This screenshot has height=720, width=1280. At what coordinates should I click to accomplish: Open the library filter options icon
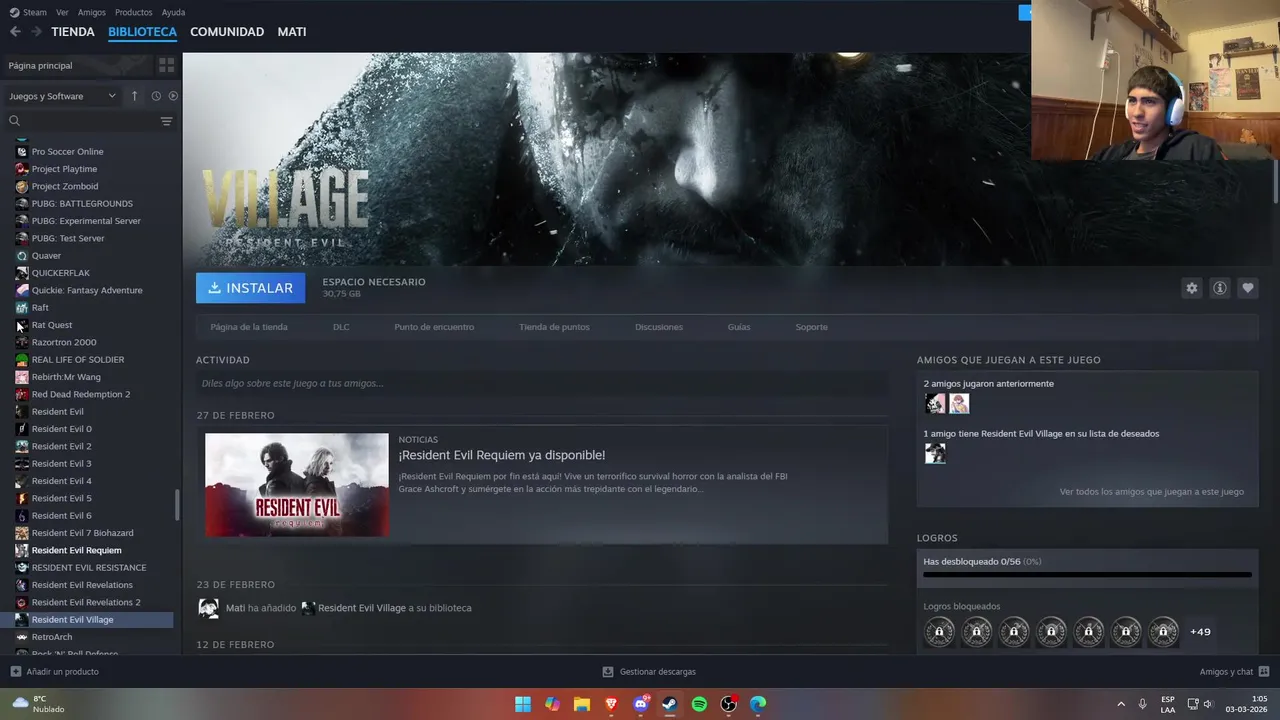point(166,121)
